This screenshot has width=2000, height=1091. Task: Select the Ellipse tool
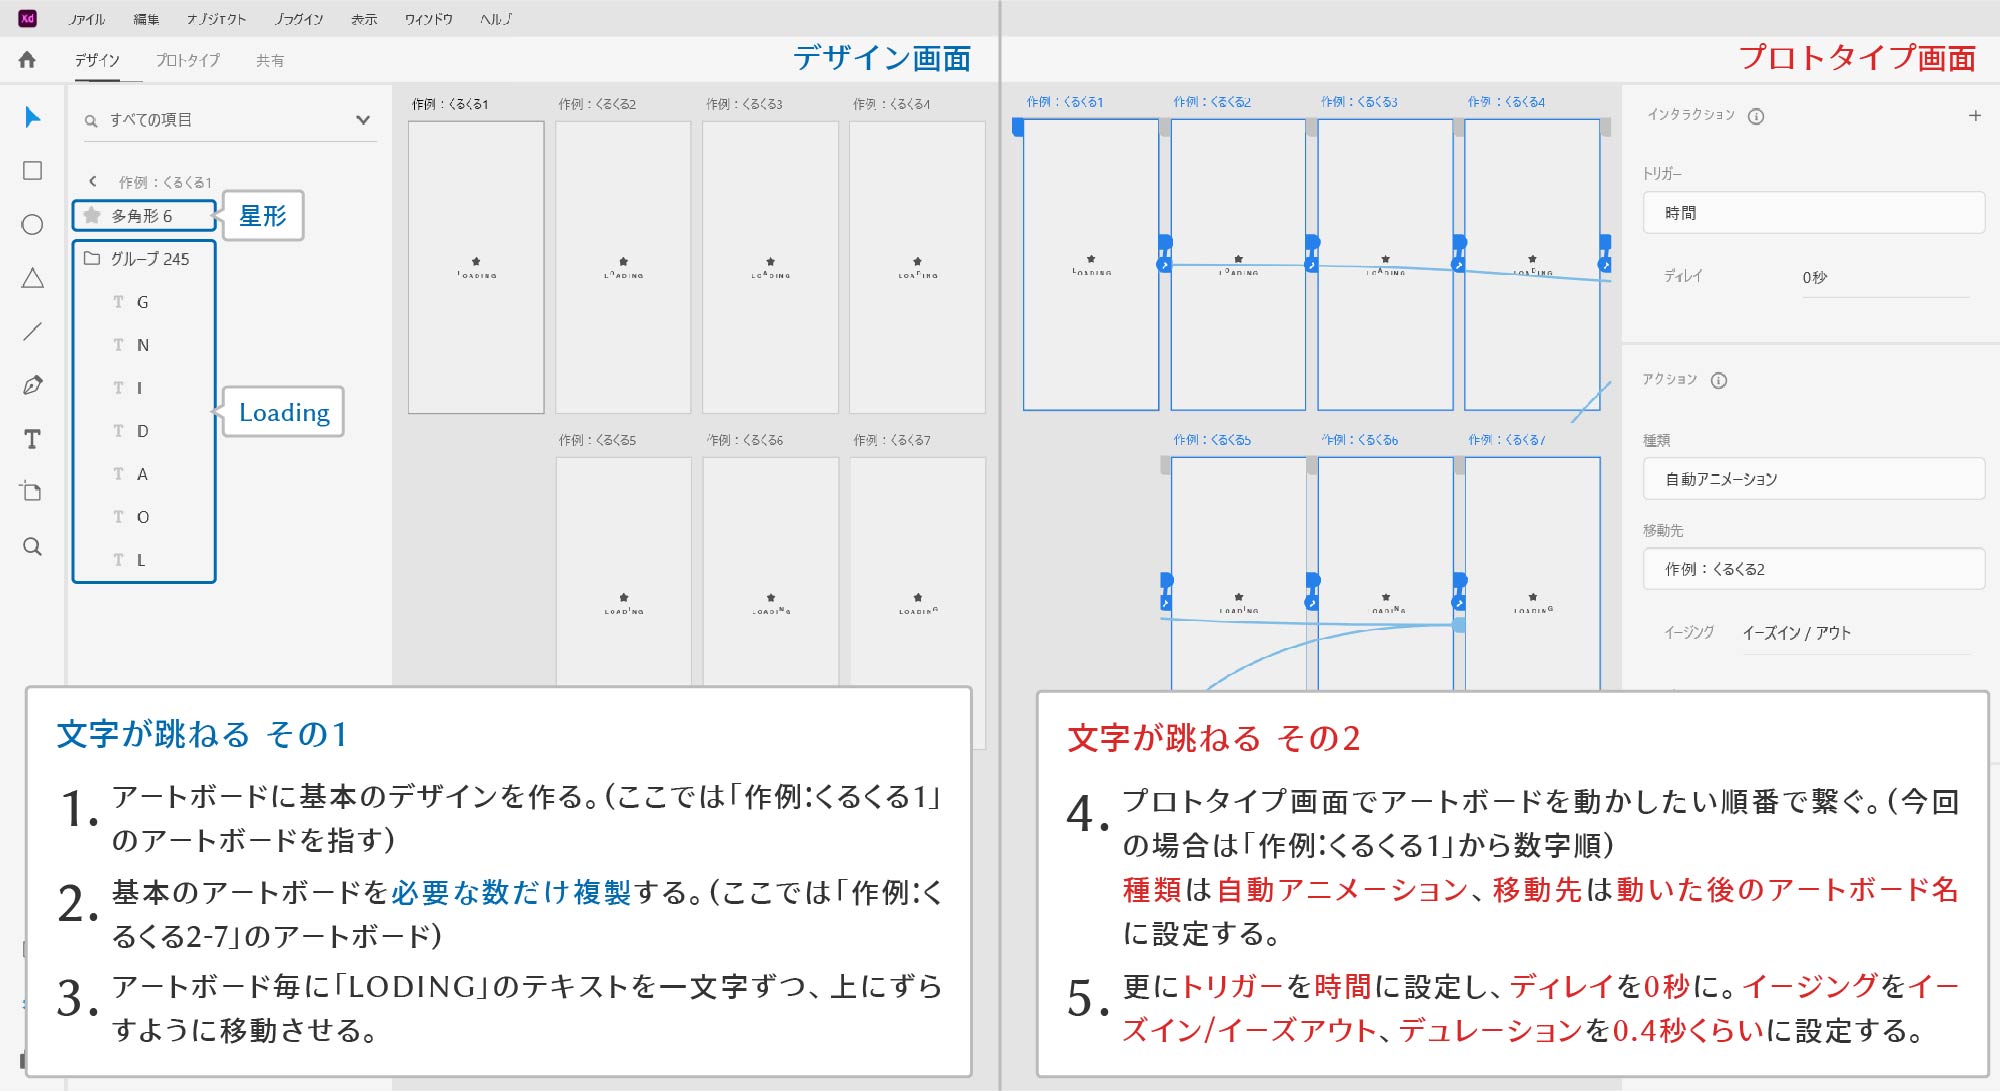(32, 225)
